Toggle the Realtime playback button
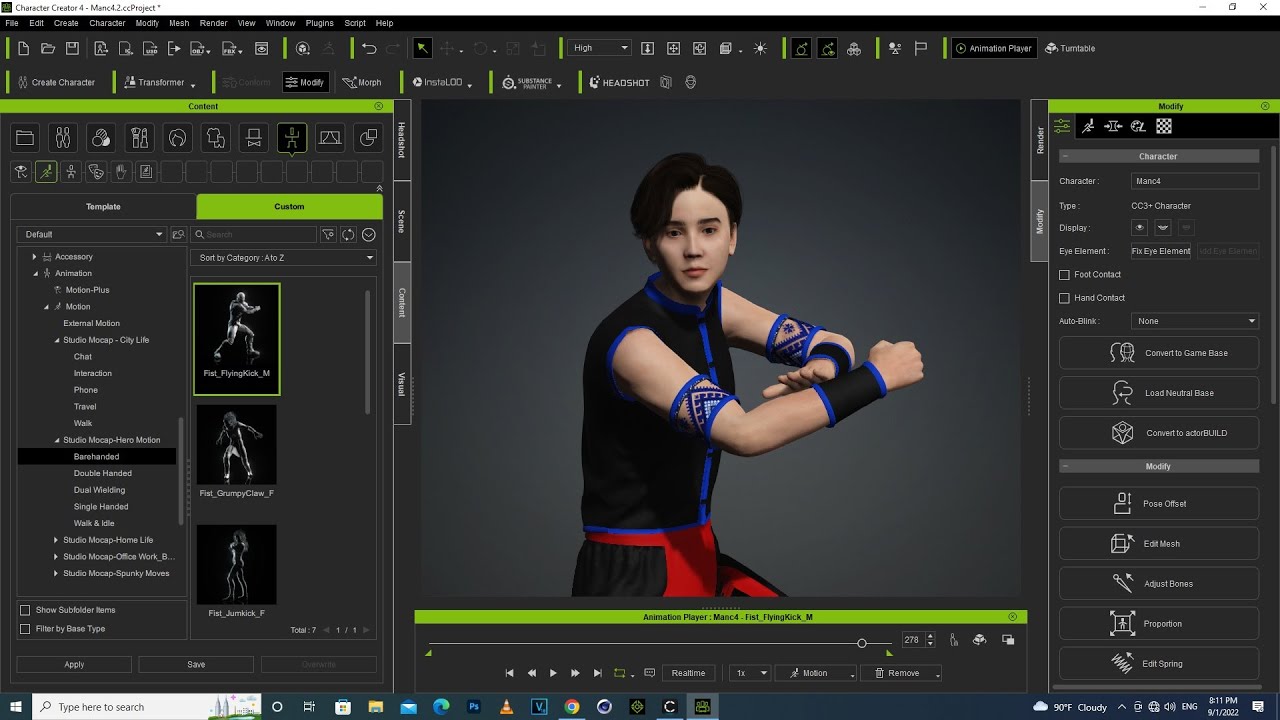Screen dimensions: 1280x720 click(688, 673)
